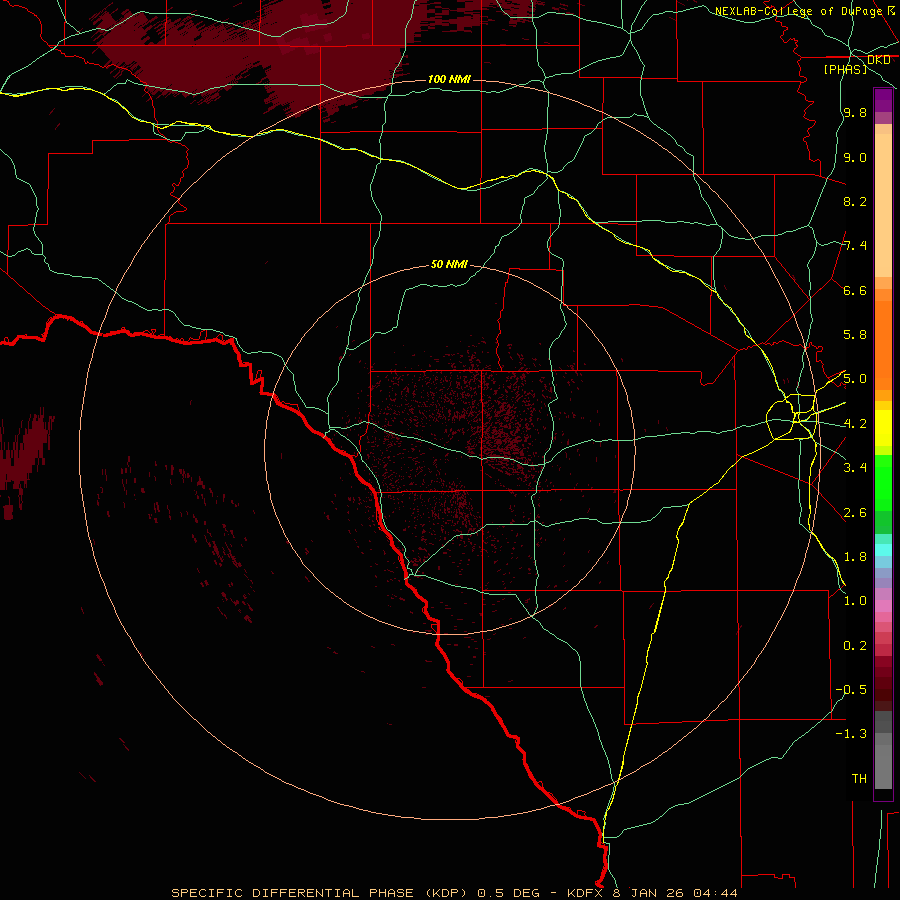The image size is (900, 900).
Task: Click the 1.0 scale value
Action: tap(855, 601)
